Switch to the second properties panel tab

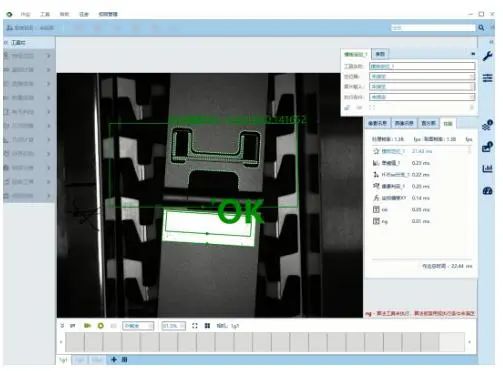click(380, 54)
